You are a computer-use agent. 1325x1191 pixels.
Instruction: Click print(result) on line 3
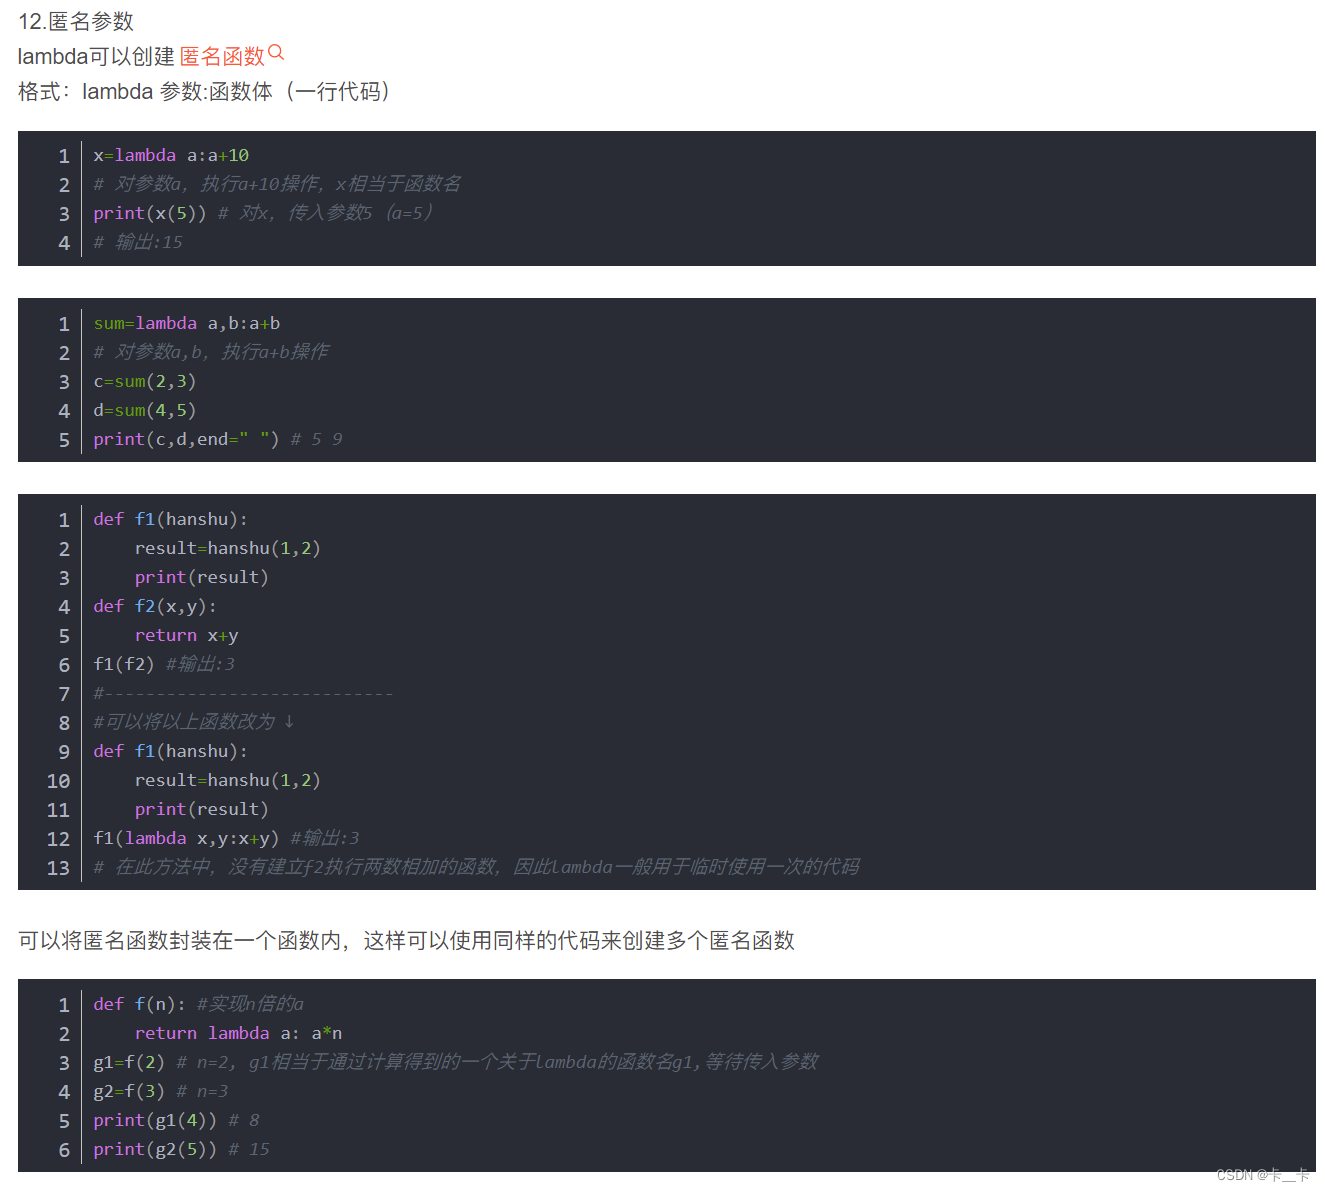click(x=202, y=578)
